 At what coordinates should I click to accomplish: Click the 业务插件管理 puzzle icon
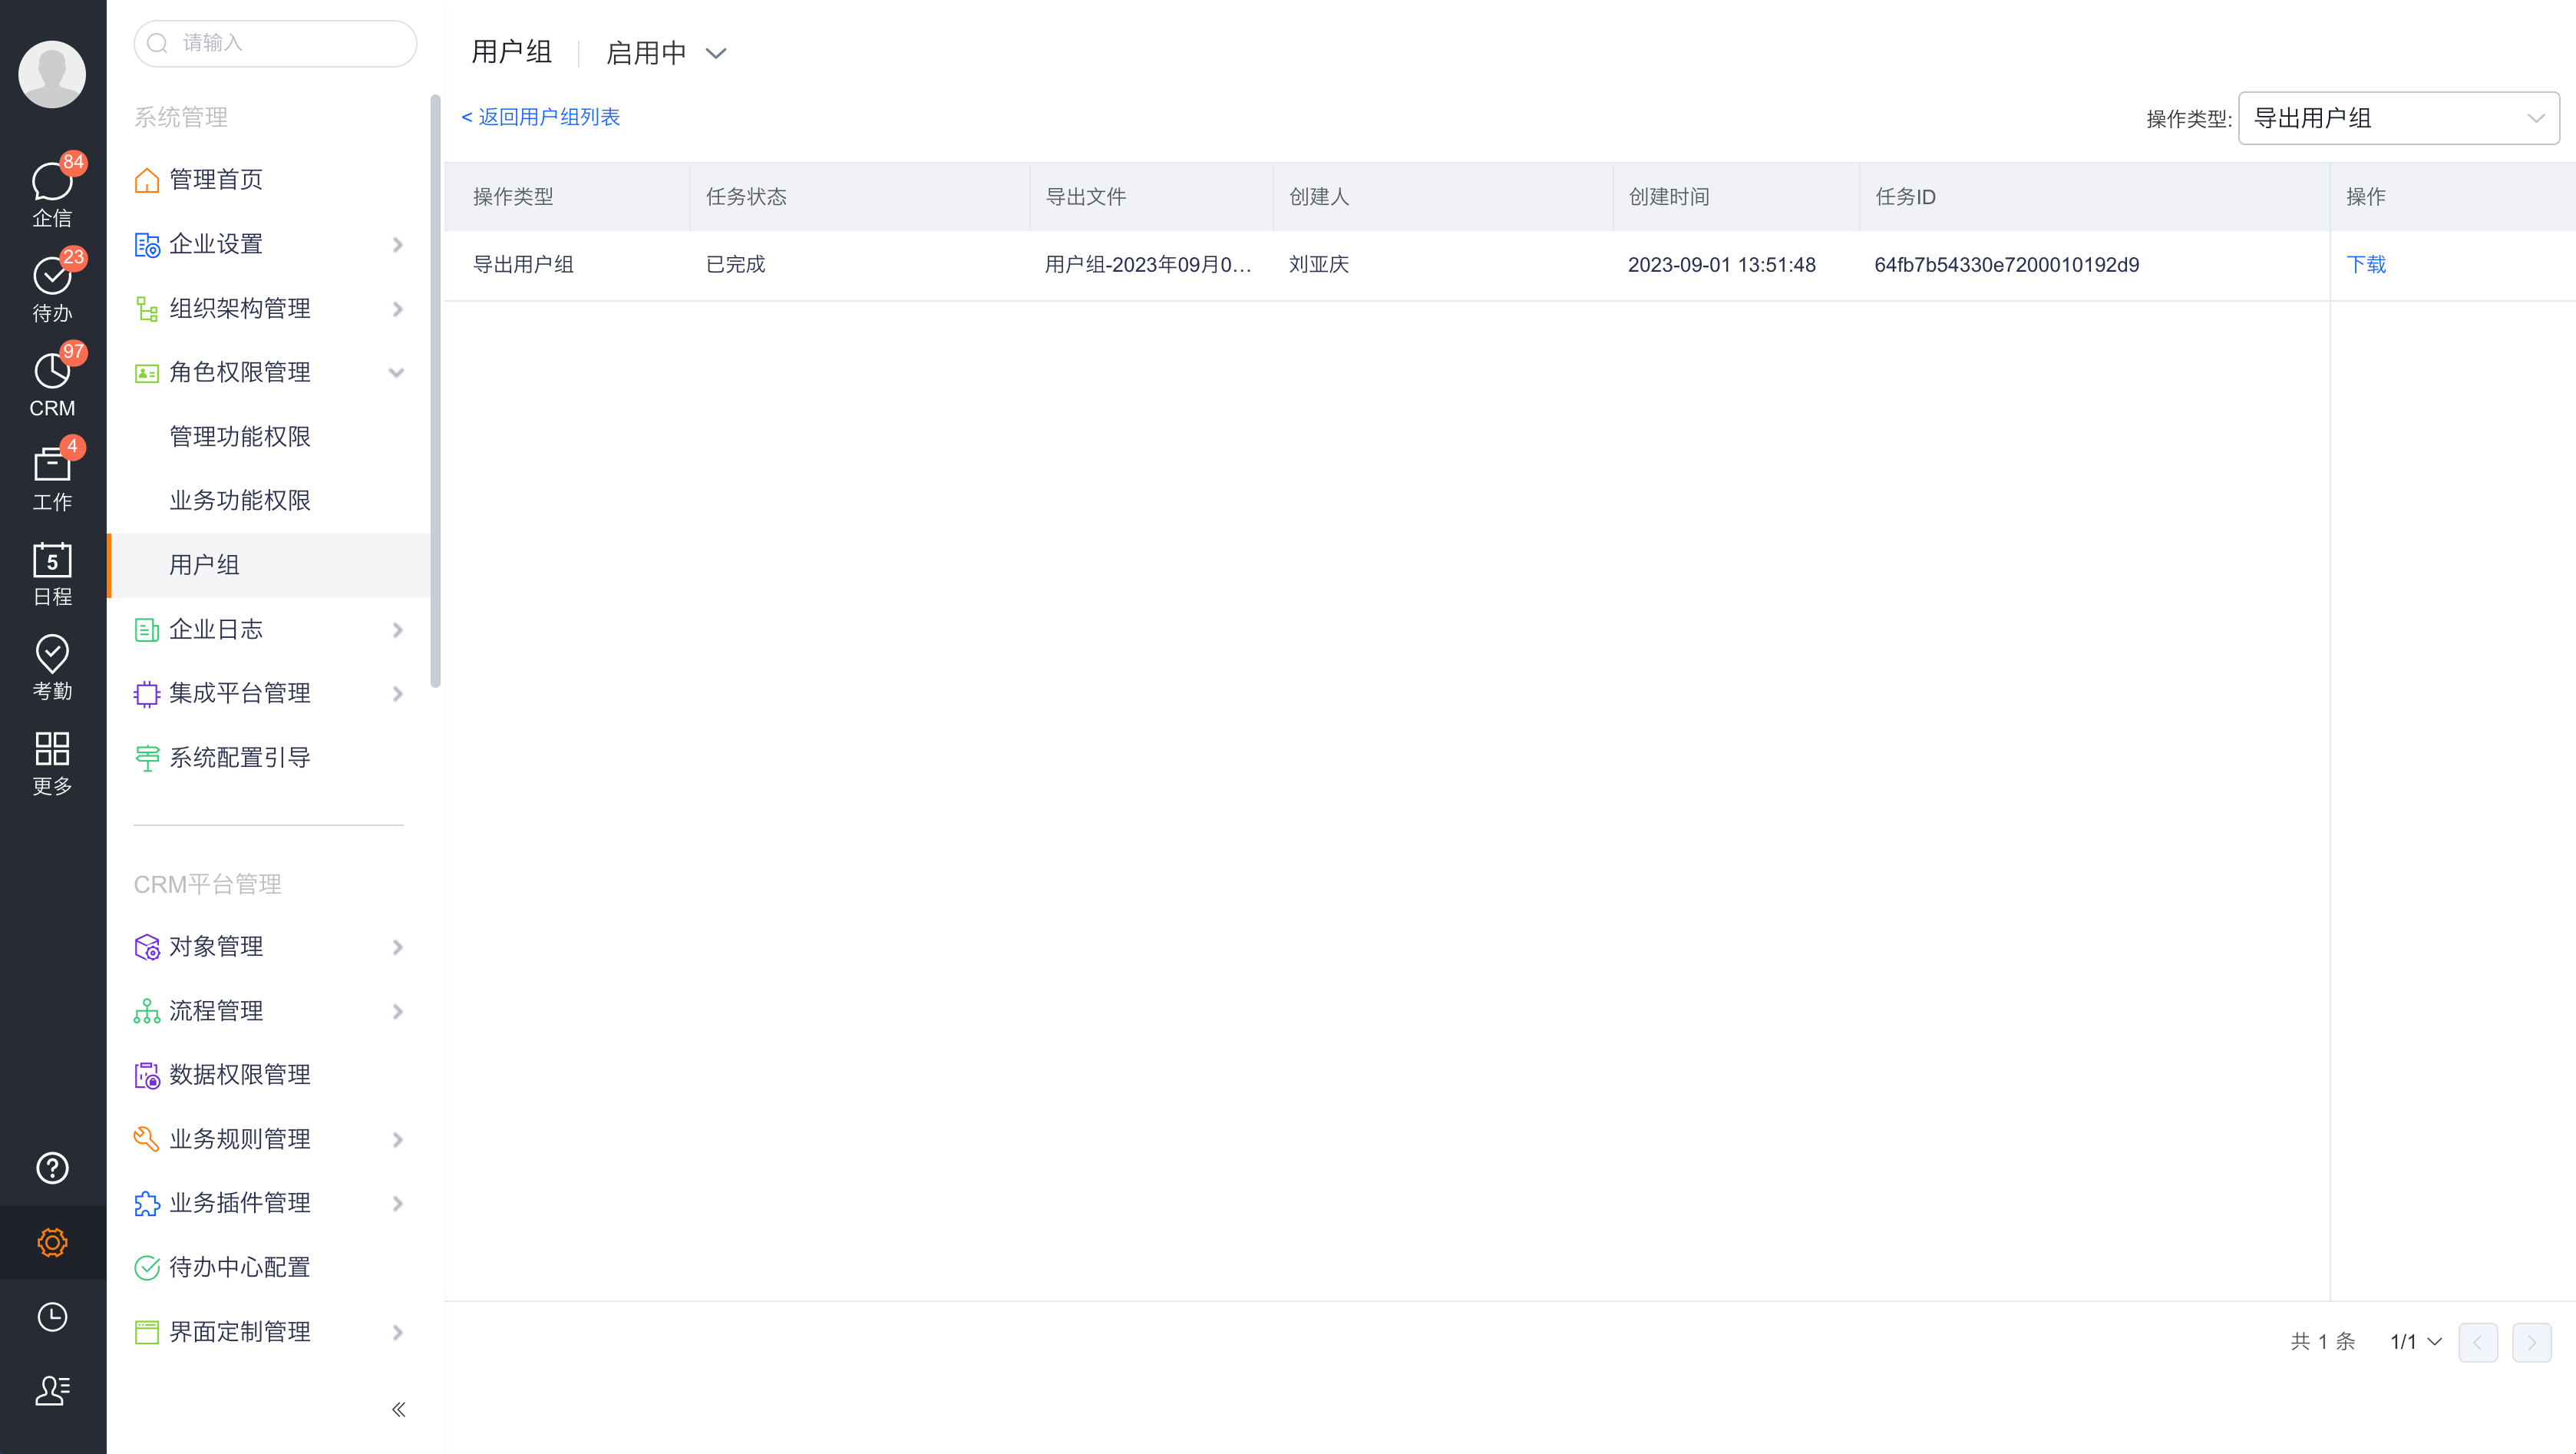[147, 1203]
